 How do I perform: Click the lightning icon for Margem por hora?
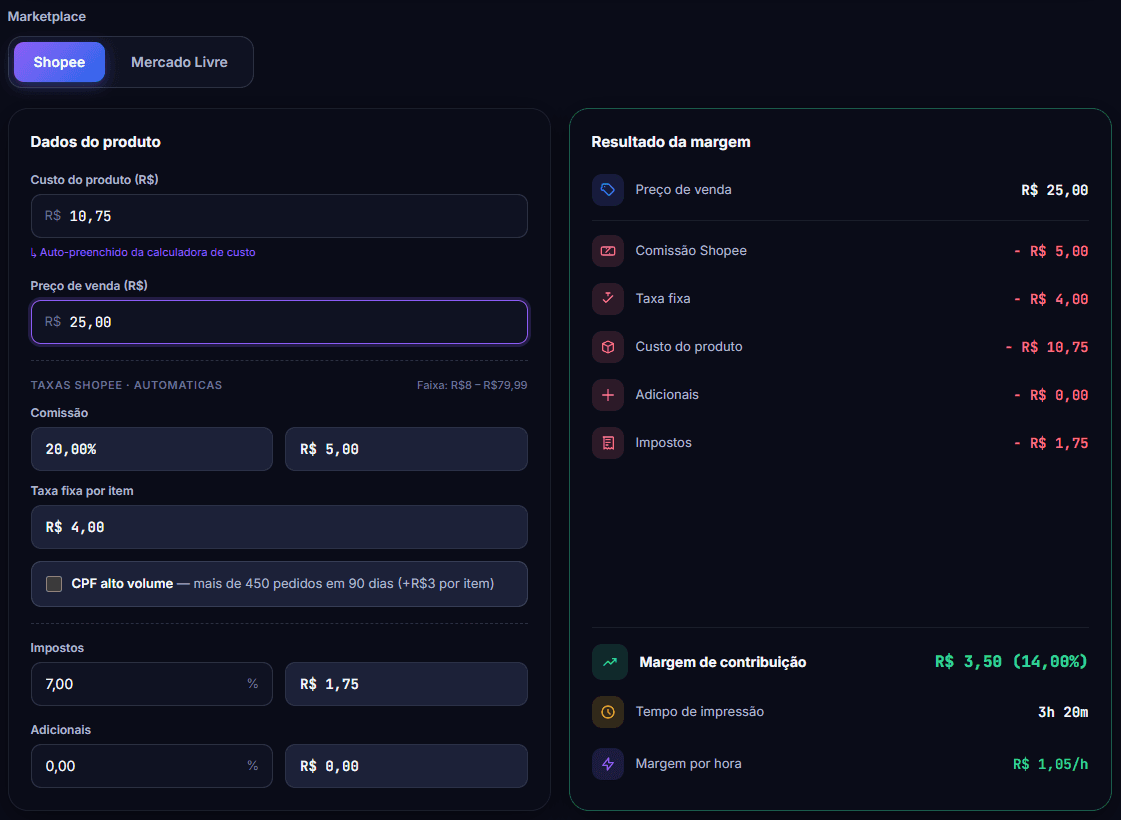pos(608,764)
